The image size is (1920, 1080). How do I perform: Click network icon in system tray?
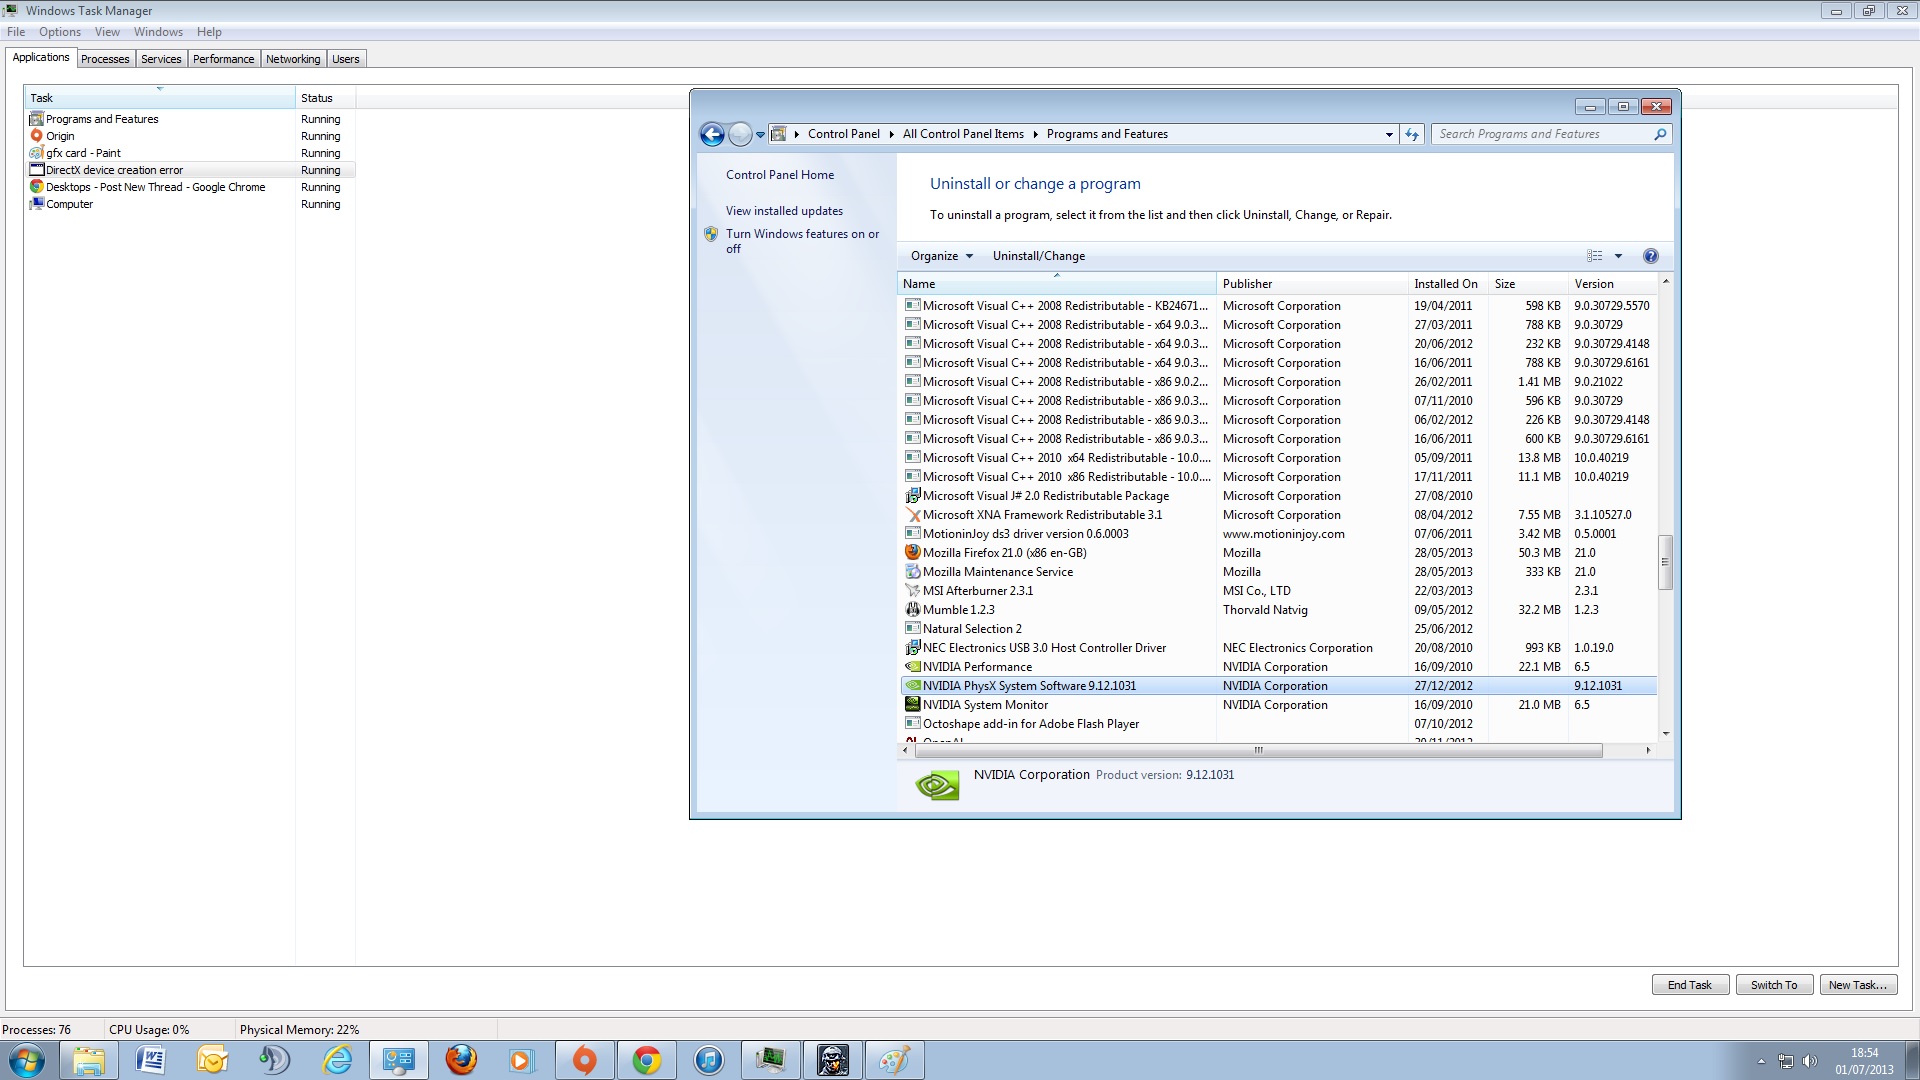click(1786, 1061)
